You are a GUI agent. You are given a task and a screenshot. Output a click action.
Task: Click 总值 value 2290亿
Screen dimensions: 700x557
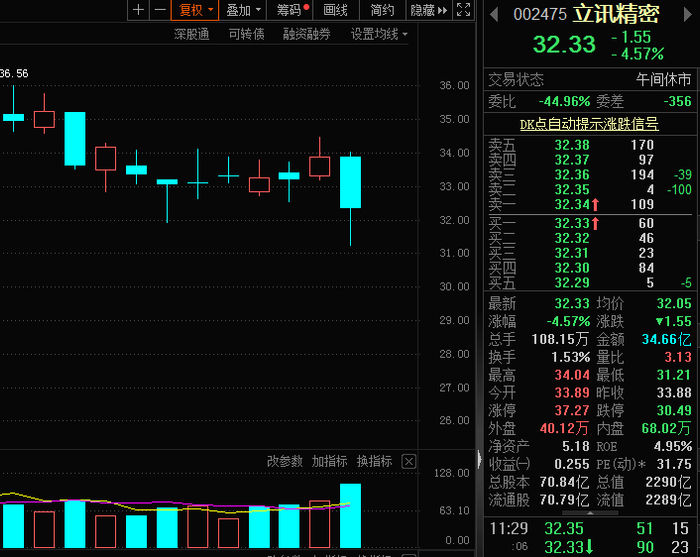668,482
